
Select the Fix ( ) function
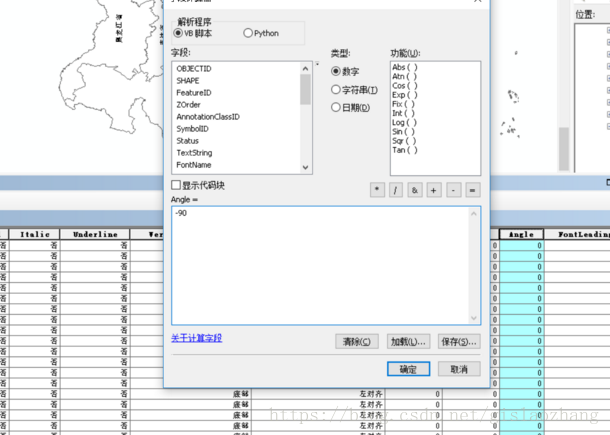(x=403, y=104)
